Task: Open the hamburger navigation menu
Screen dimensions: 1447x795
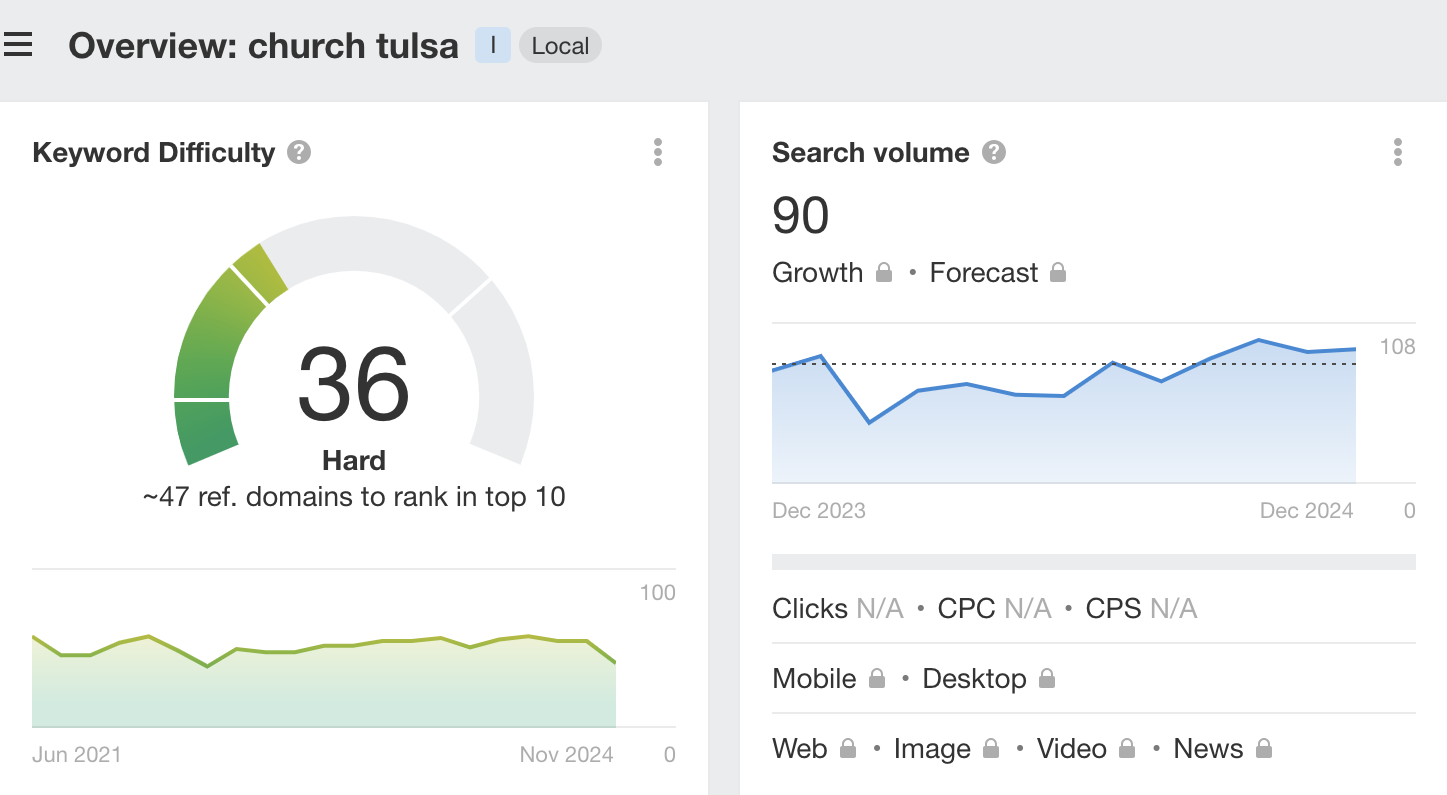Action: (x=19, y=45)
